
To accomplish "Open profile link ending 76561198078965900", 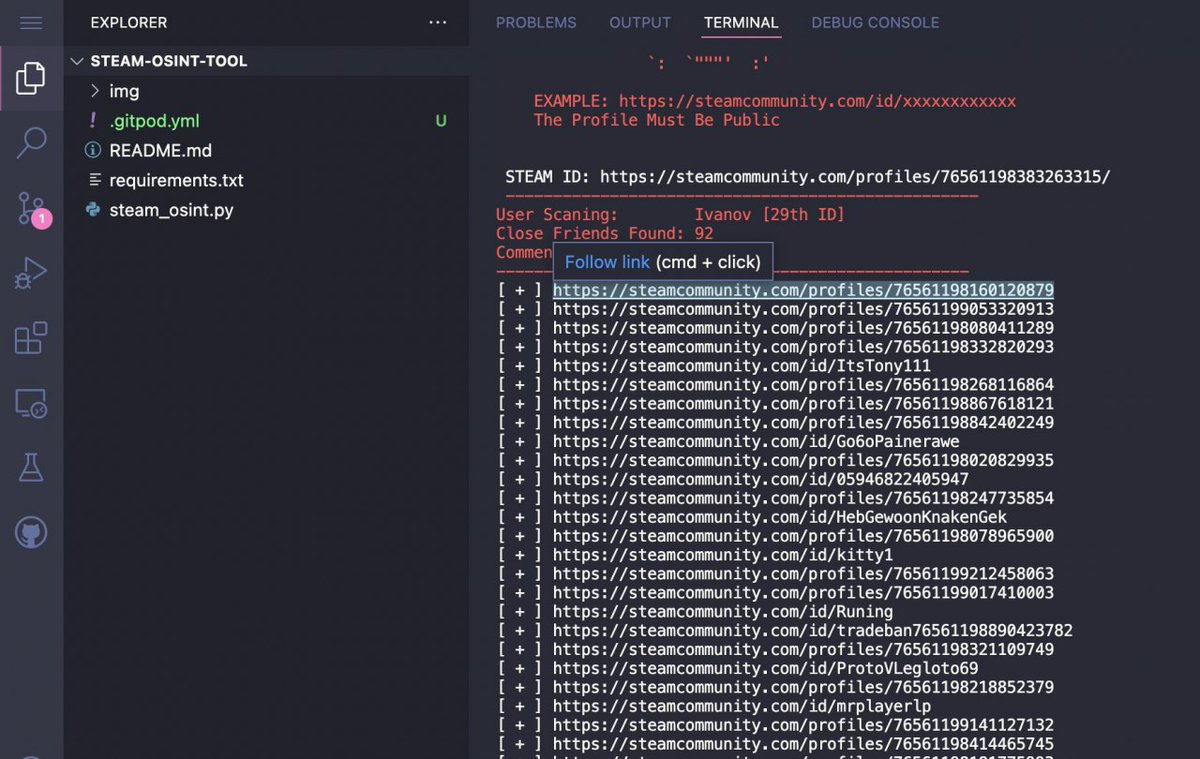I will coord(803,536).
